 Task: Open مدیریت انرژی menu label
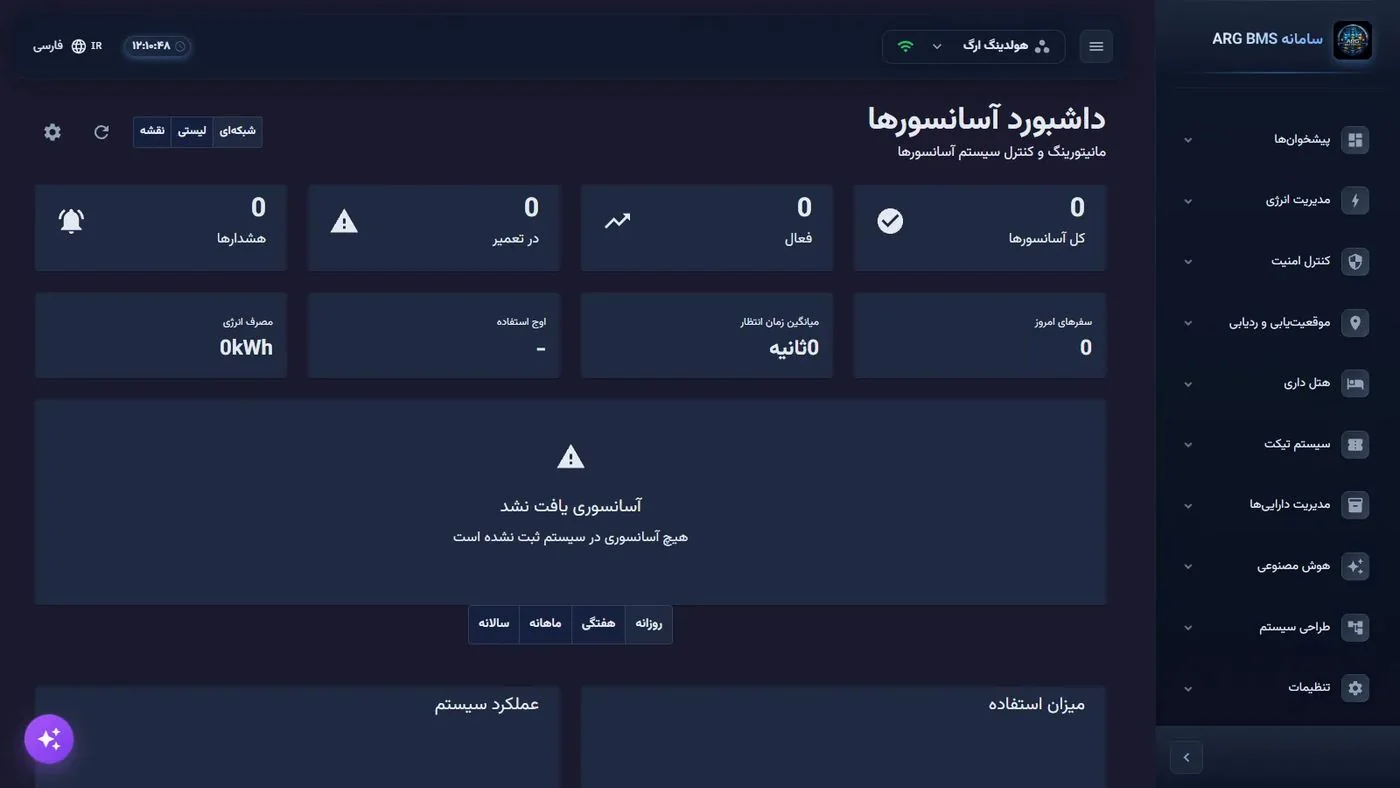tap(1298, 201)
